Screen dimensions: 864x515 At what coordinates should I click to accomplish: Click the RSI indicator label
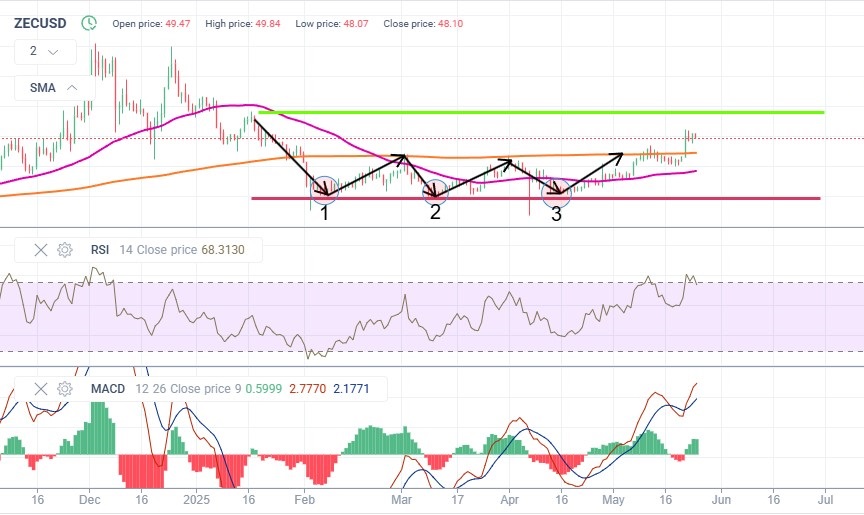click(x=100, y=250)
